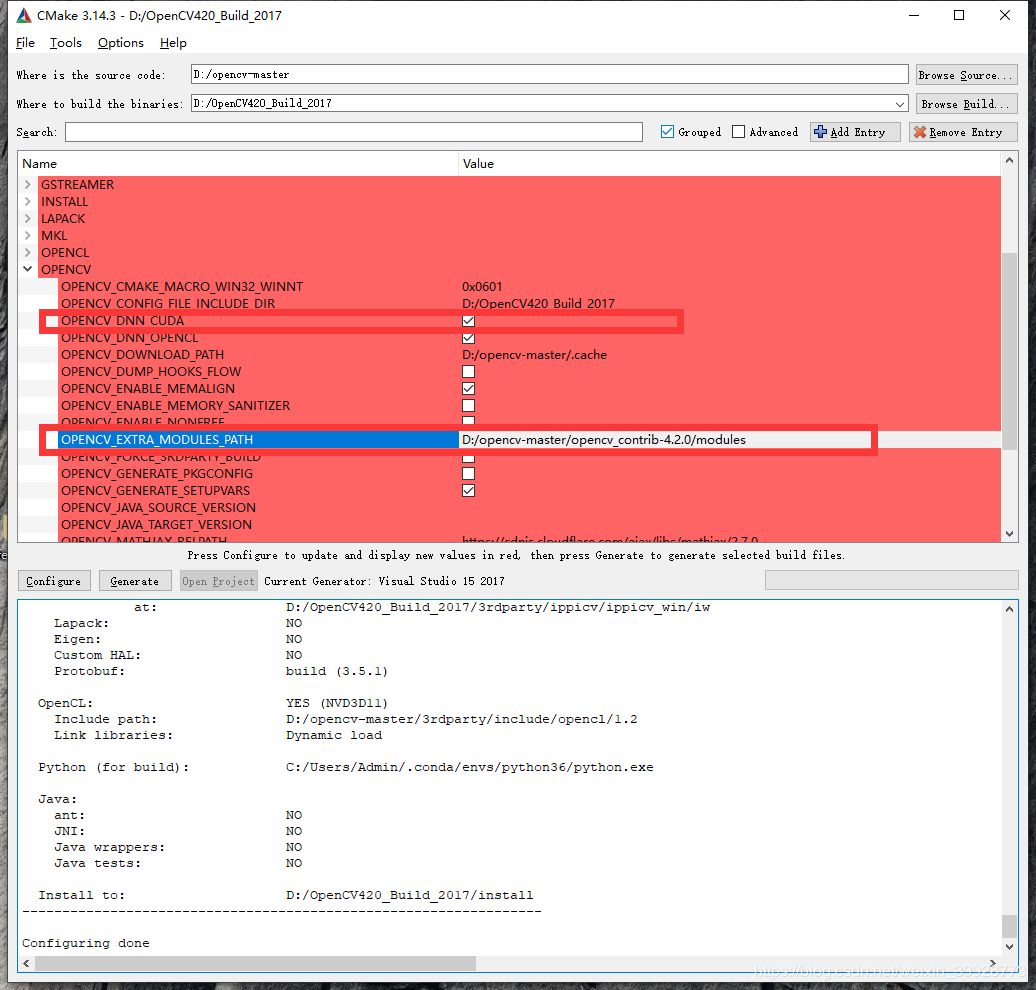Uncheck the Grouped checkbox
This screenshot has width=1036, height=990.
tap(667, 131)
